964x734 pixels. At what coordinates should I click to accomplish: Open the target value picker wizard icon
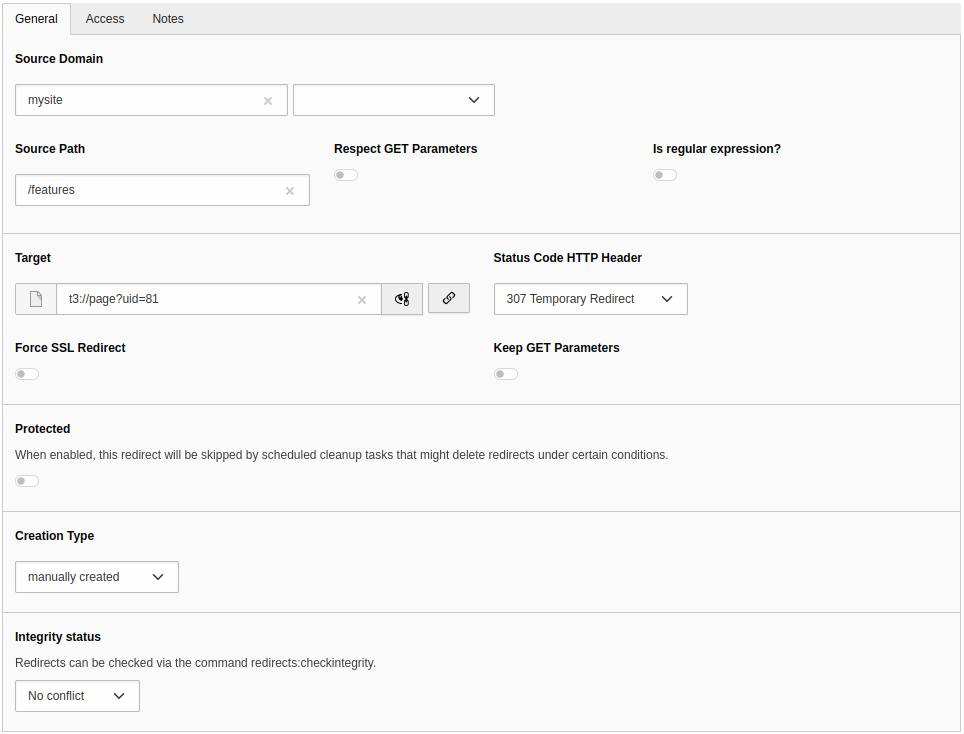(x=402, y=299)
